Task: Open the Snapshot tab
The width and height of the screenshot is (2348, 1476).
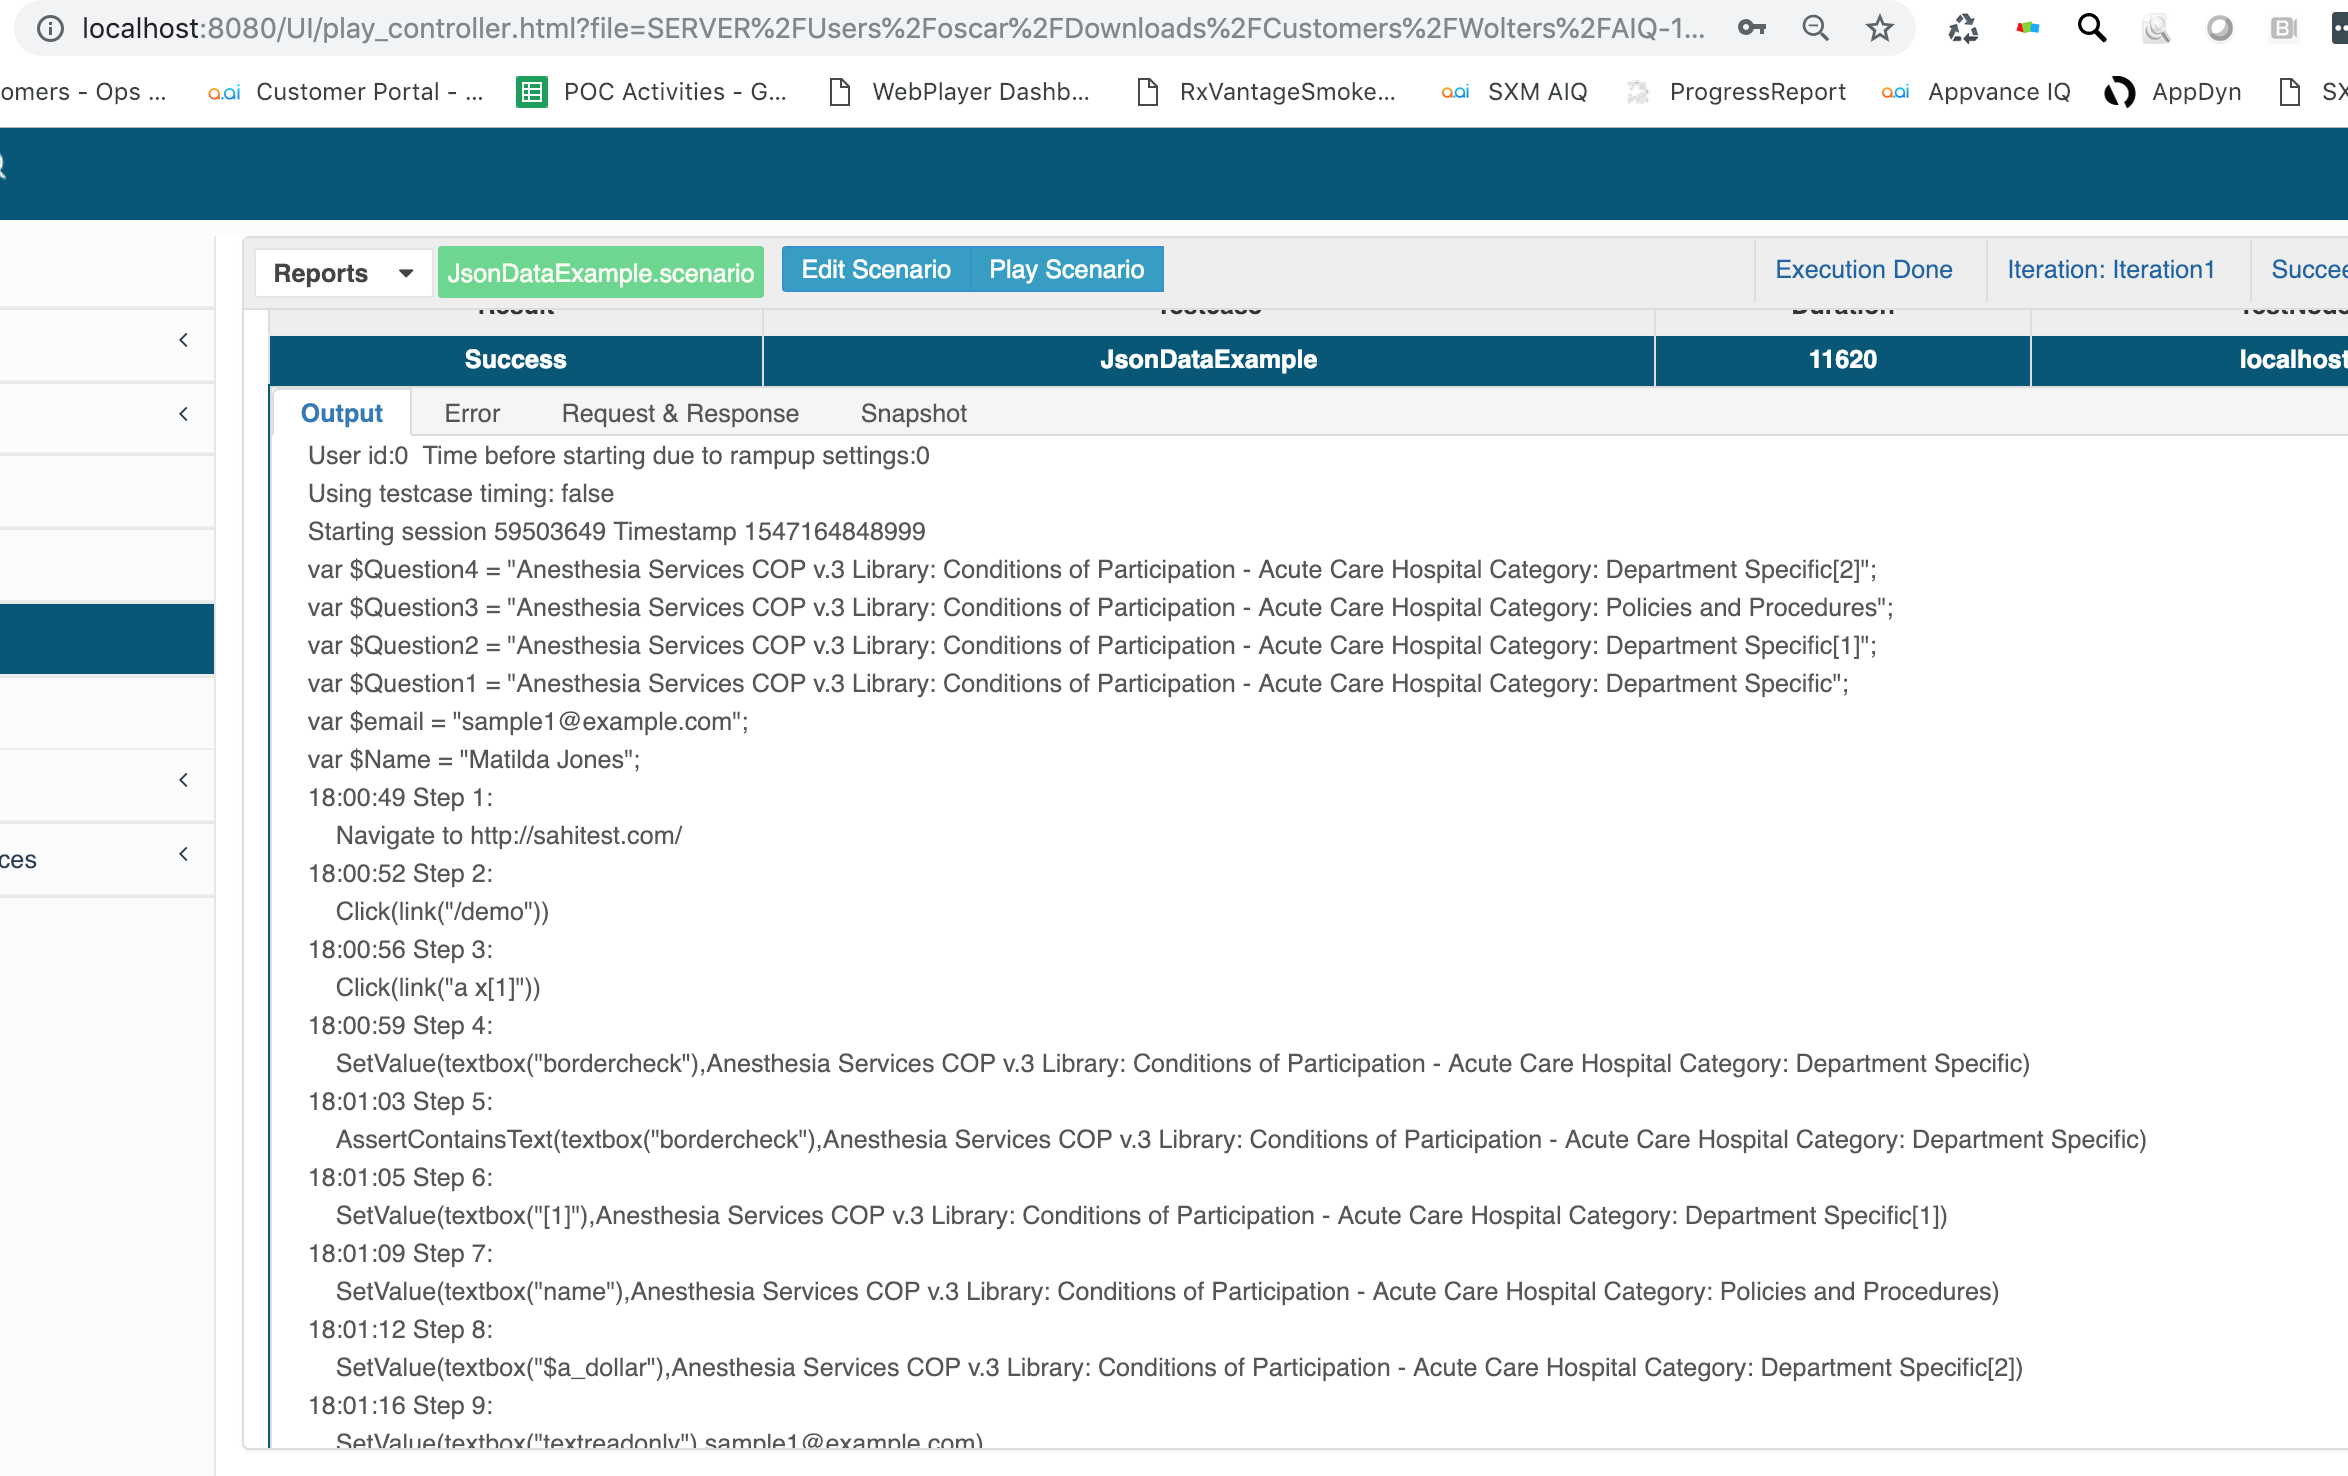Action: 913,413
